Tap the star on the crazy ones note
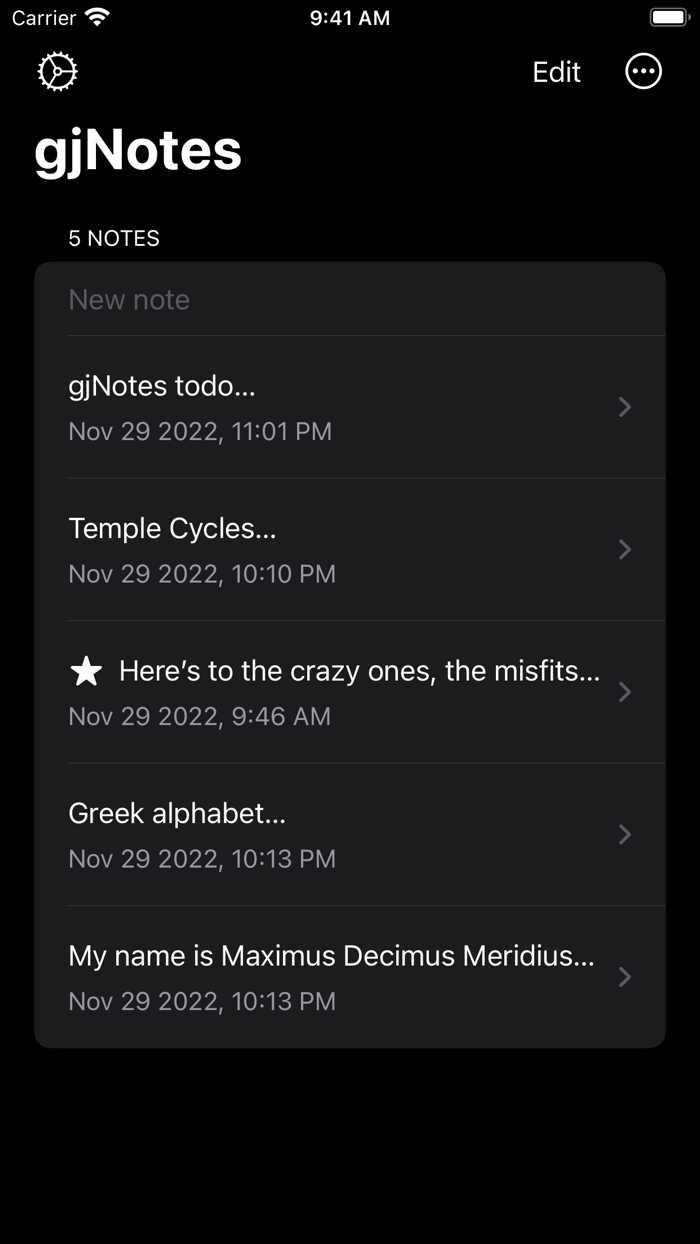 86,671
